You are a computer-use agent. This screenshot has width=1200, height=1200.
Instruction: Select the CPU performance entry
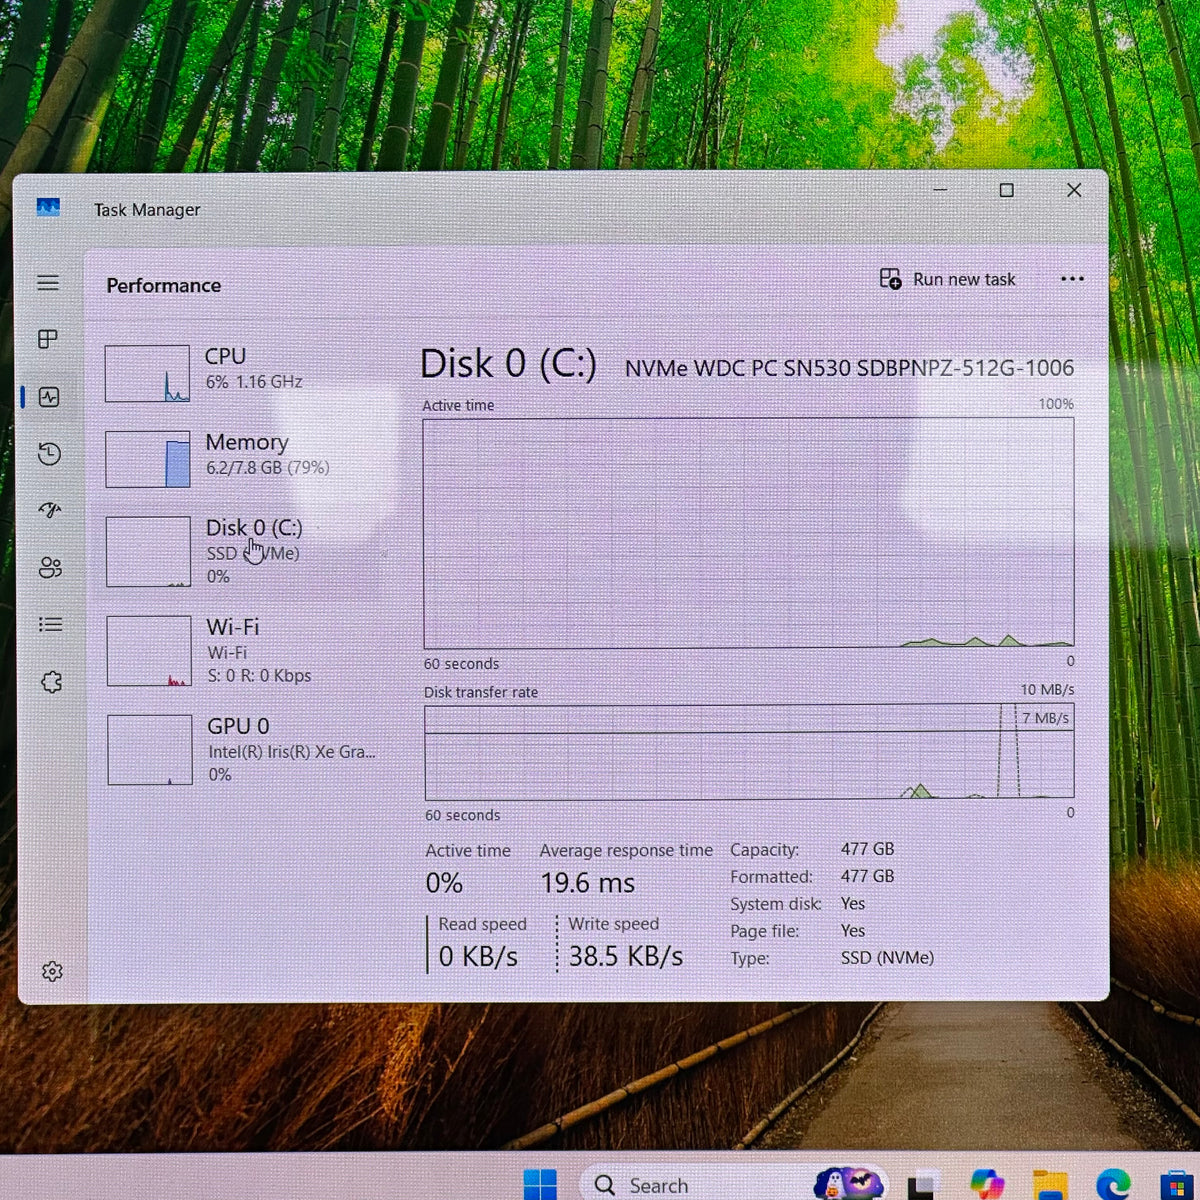(245, 373)
